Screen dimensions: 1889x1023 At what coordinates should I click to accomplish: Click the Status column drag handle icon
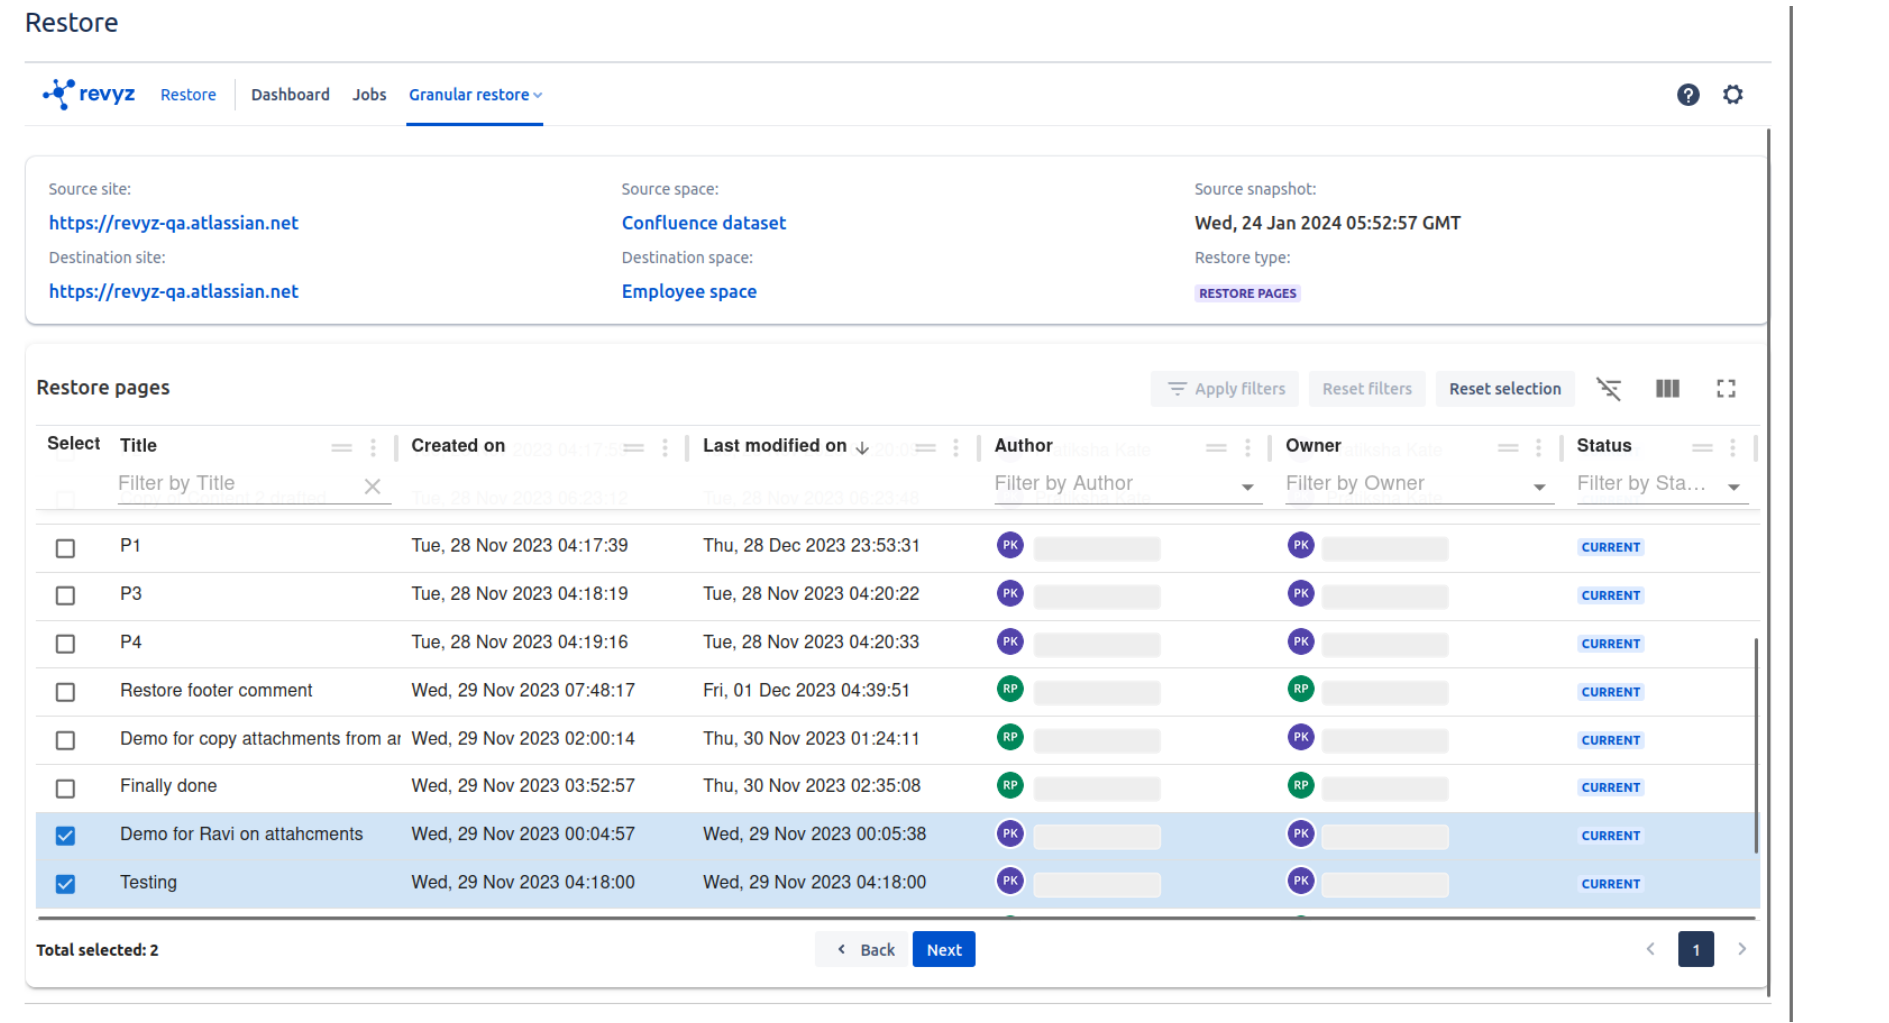pos(1702,447)
